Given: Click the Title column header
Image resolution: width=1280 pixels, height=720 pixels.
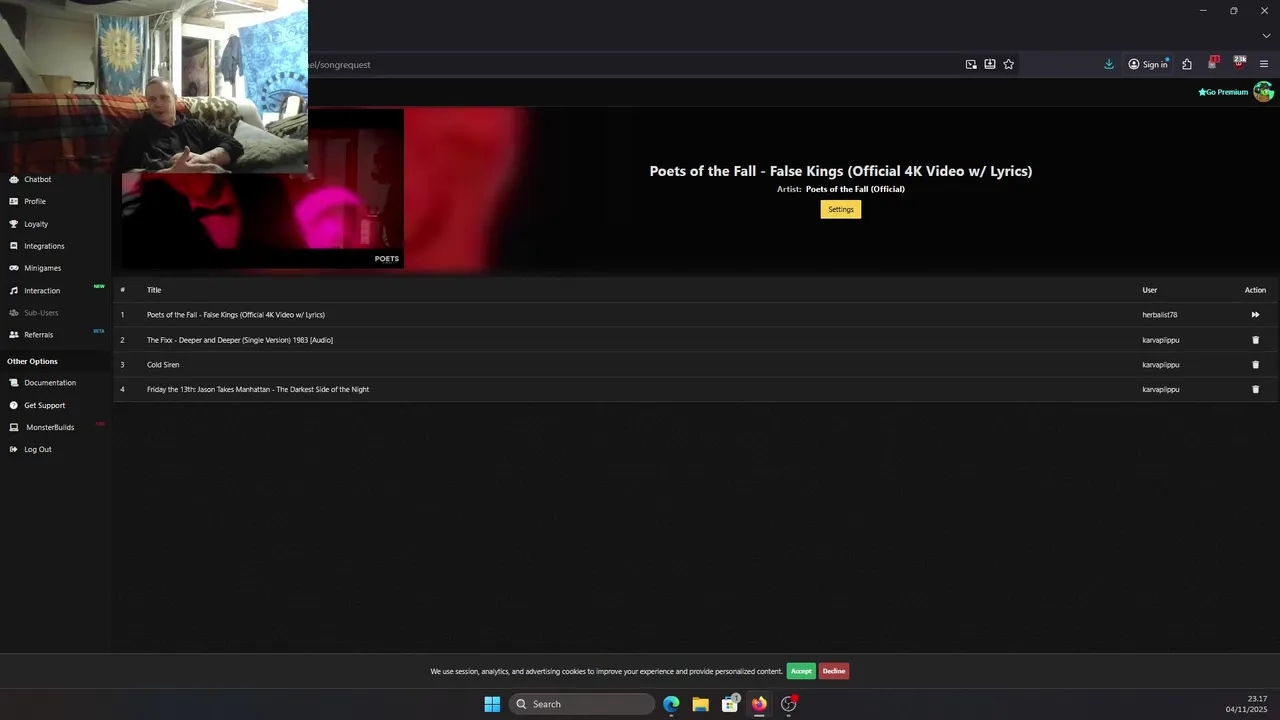Looking at the screenshot, I should point(154,290).
